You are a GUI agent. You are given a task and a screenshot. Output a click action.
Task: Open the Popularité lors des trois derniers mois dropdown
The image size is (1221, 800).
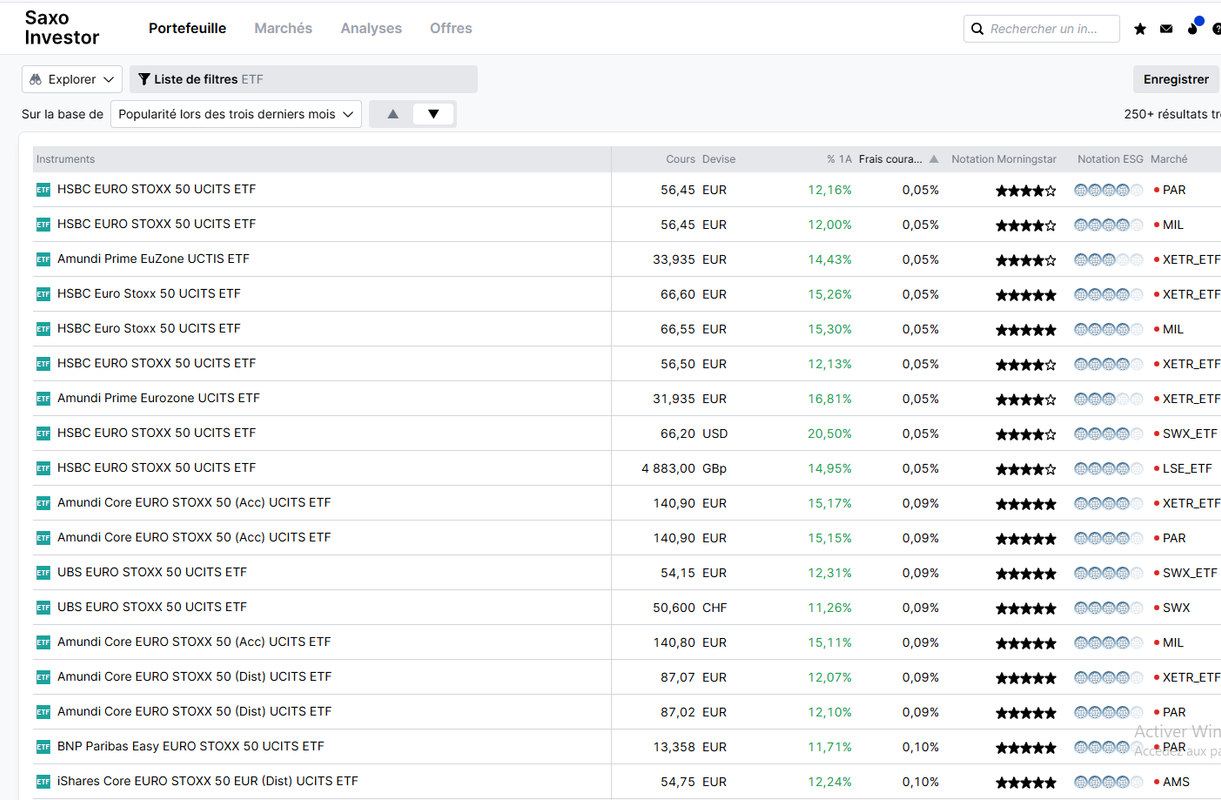236,114
